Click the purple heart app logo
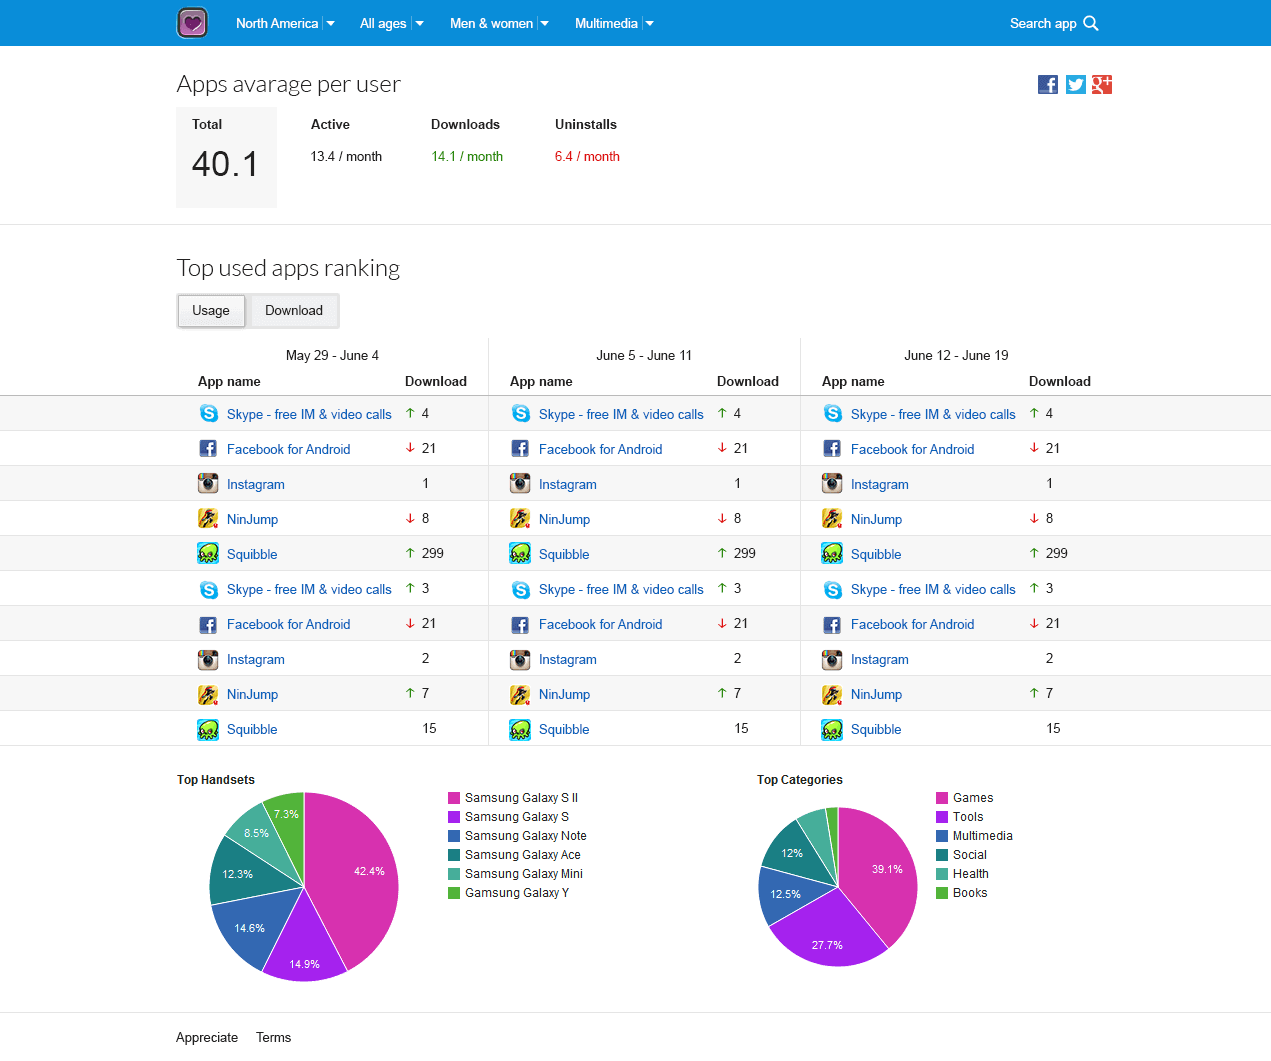1271x1061 pixels. 192,23
